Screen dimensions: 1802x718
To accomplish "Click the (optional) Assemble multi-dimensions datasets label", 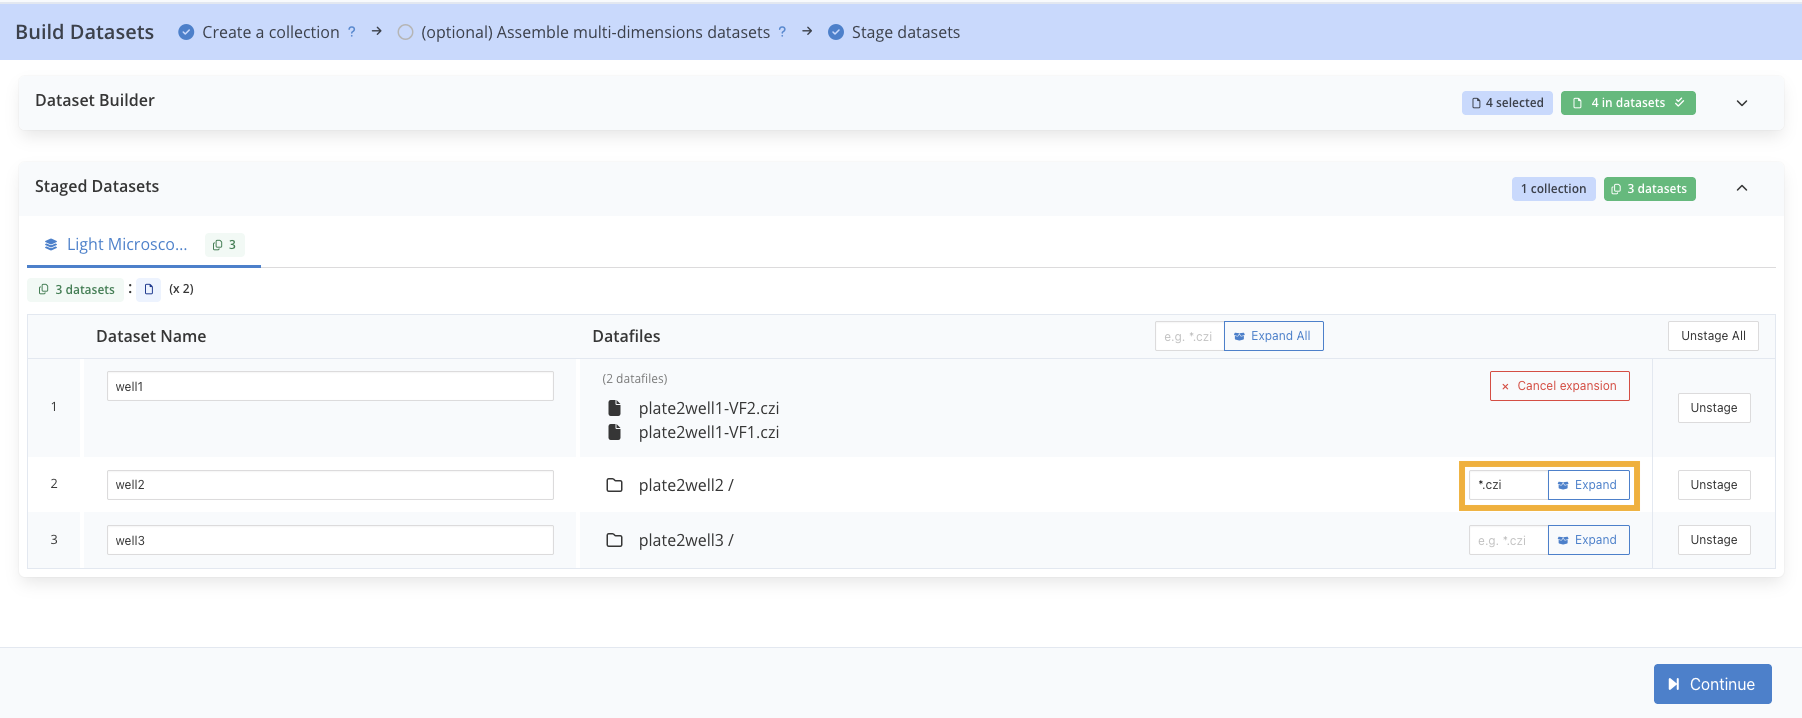I will [596, 32].
